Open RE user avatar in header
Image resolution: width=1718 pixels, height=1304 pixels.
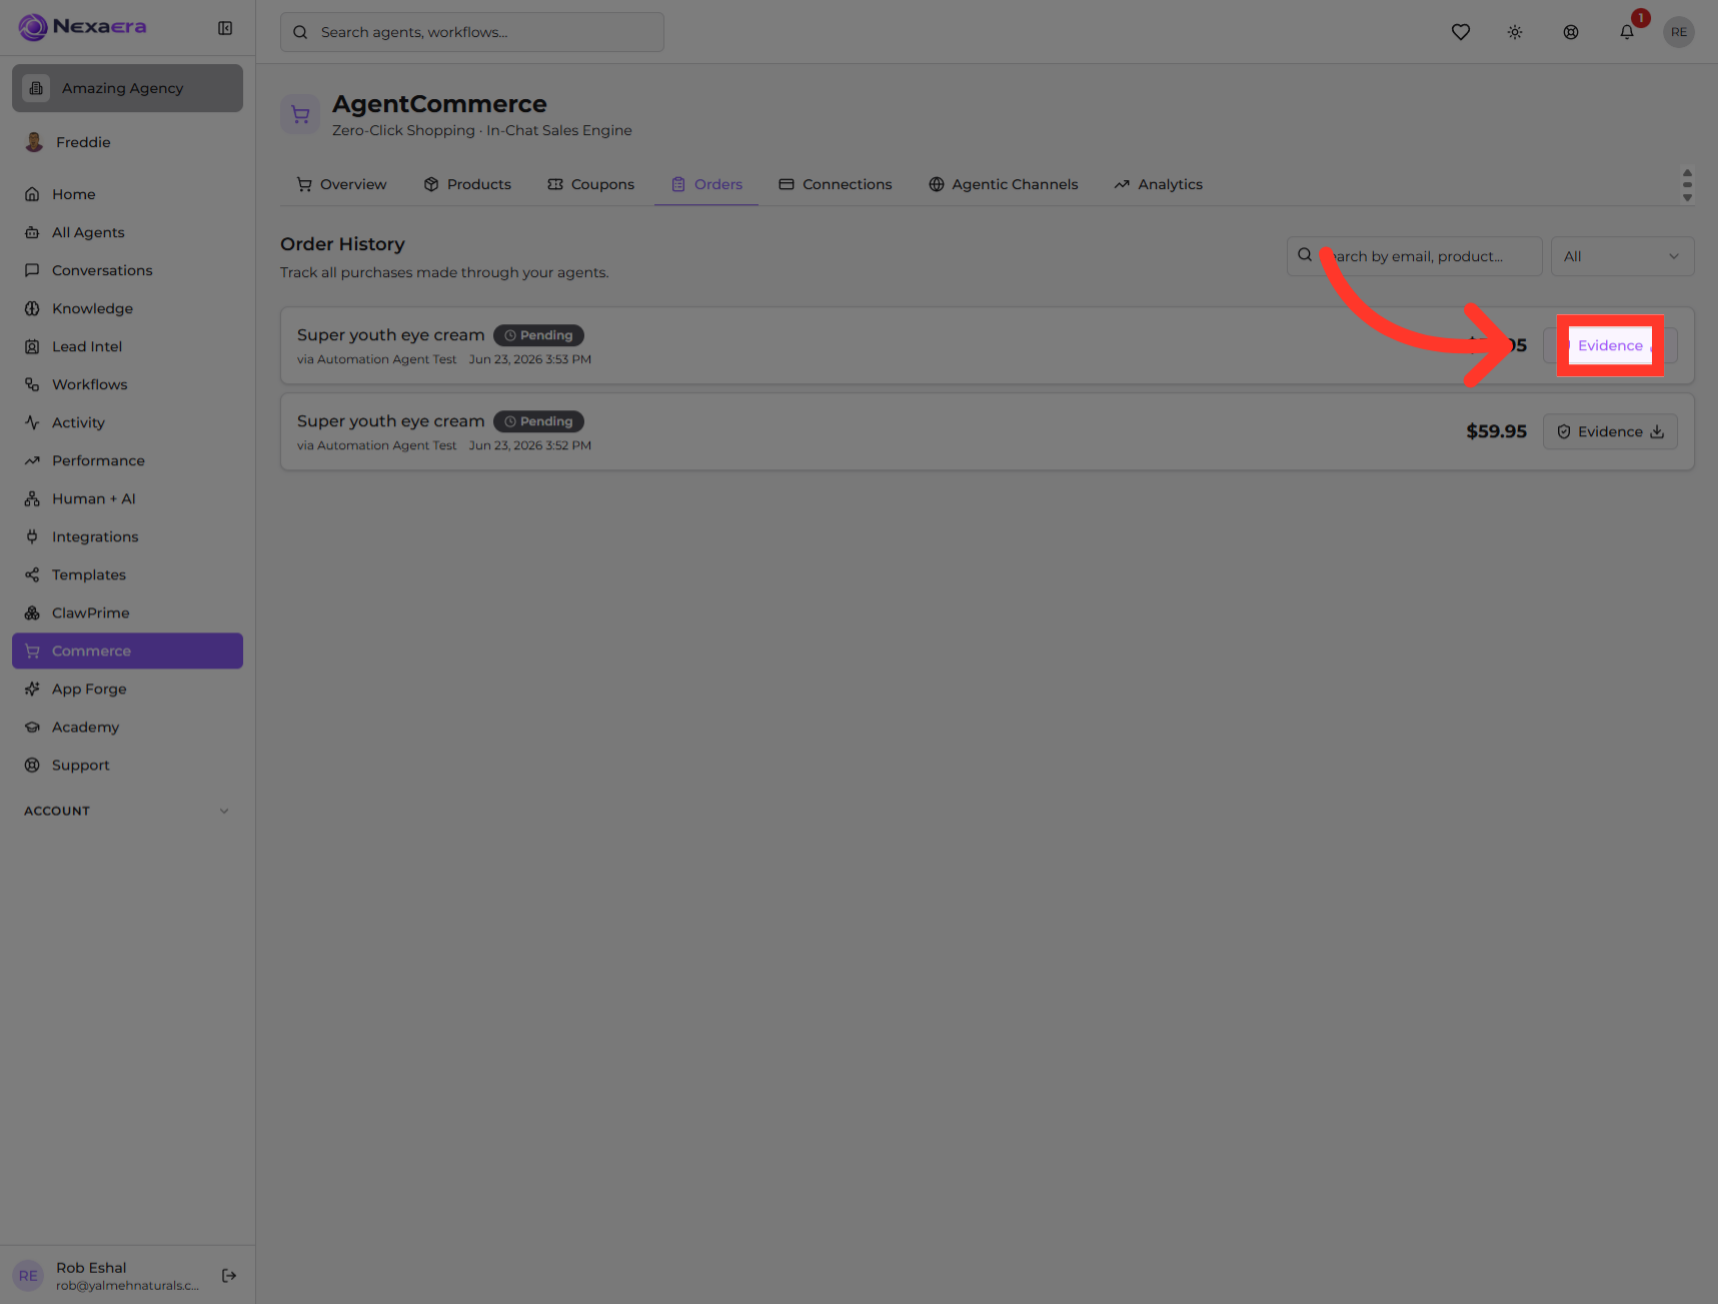point(1678,32)
